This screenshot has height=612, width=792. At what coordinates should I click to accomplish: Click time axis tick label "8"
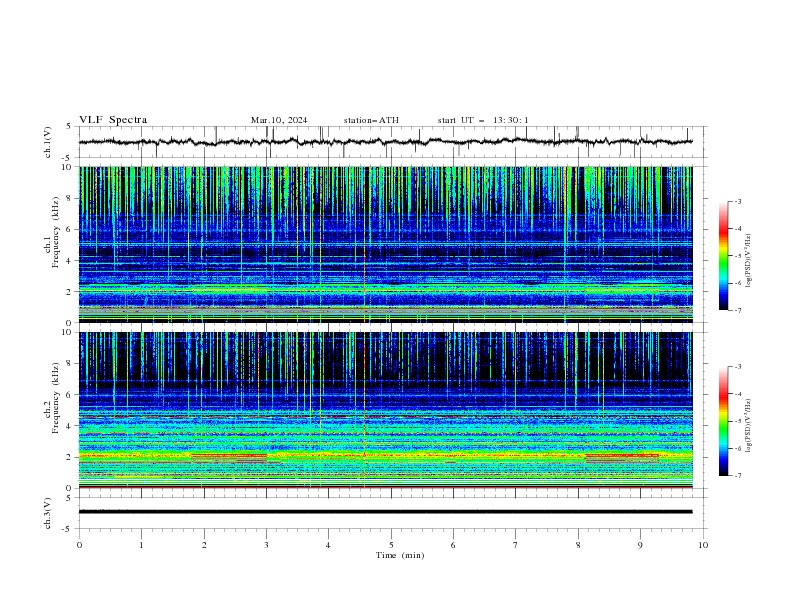click(578, 545)
